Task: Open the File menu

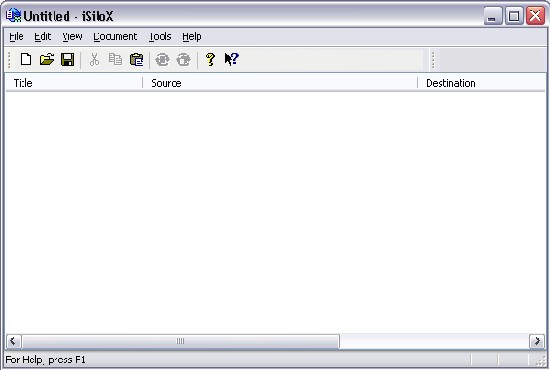Action: click(x=16, y=36)
